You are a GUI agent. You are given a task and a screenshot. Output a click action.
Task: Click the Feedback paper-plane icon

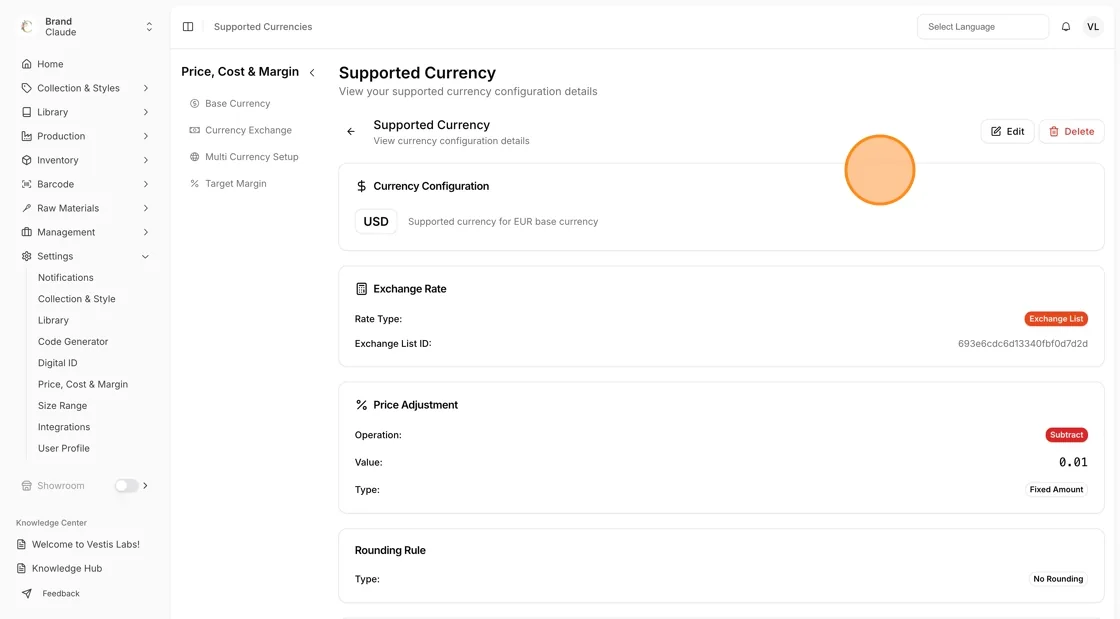click(26, 593)
